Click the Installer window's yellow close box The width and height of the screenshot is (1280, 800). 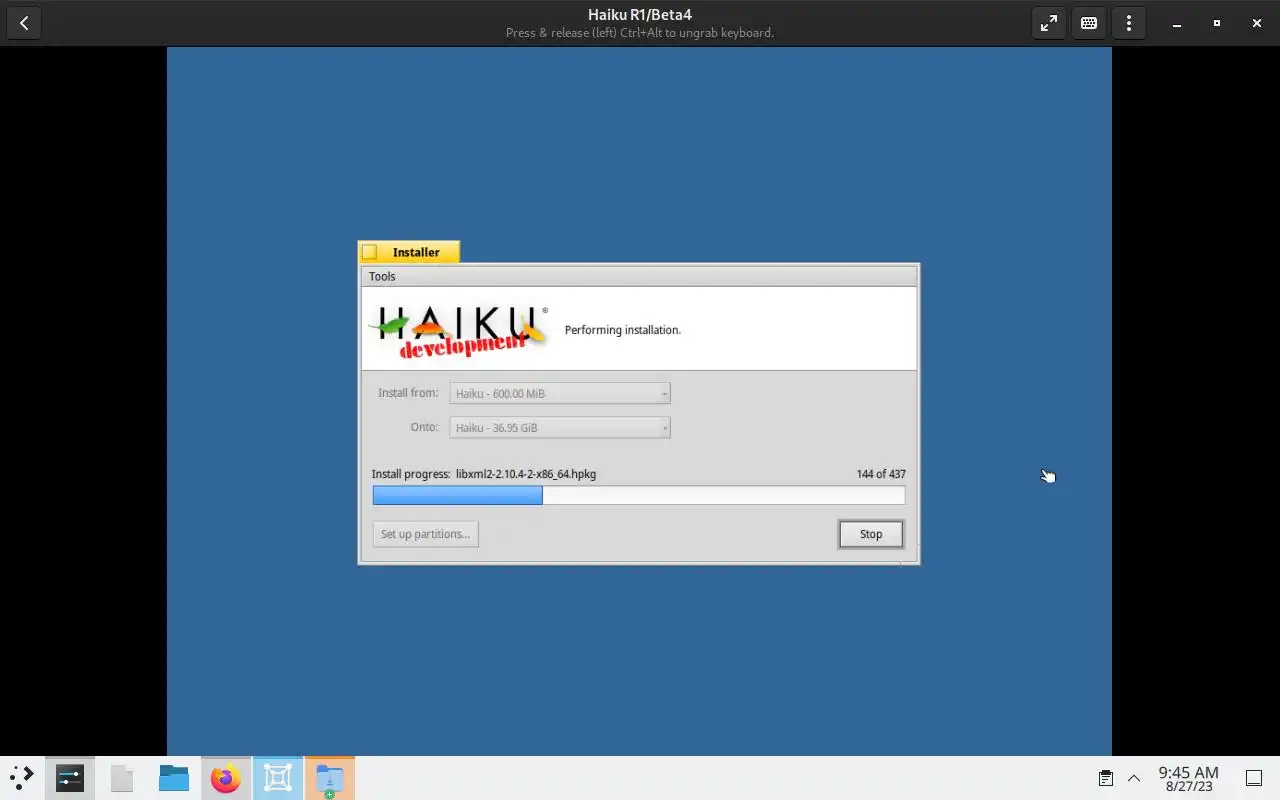370,252
